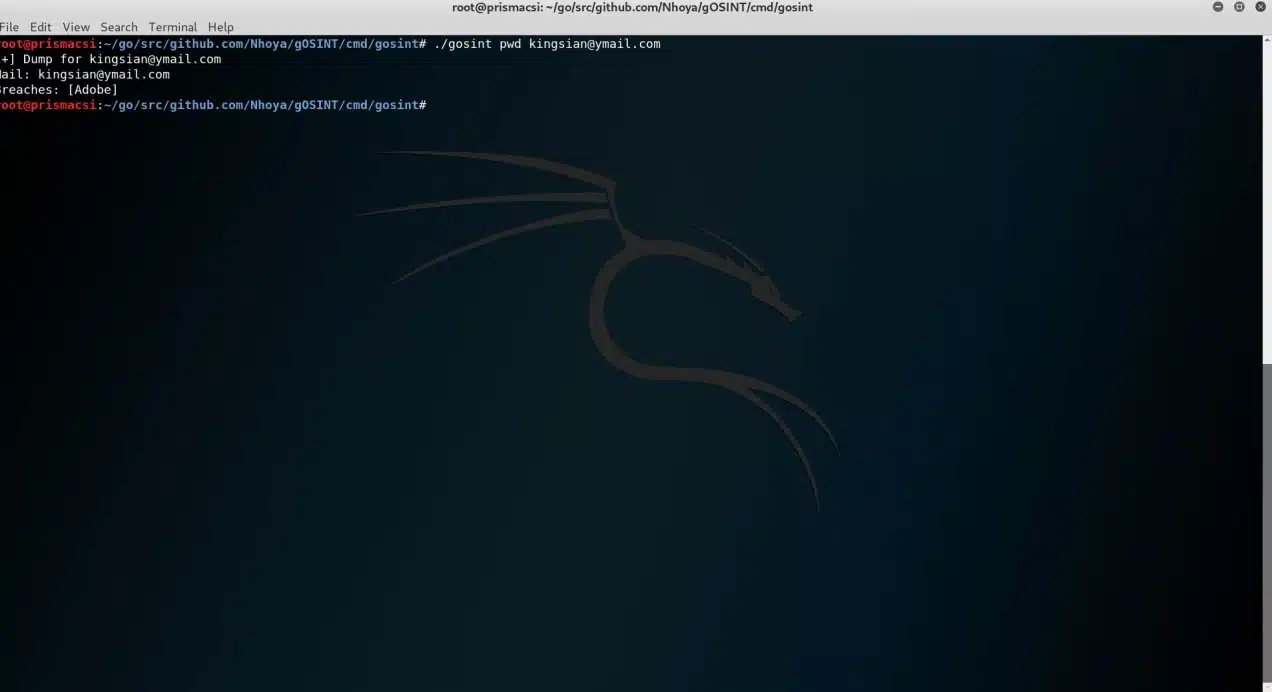Image resolution: width=1272 pixels, height=692 pixels.
Task: Click the 'Dump for kingsian@ymail.com' output line
Action: click(x=110, y=59)
